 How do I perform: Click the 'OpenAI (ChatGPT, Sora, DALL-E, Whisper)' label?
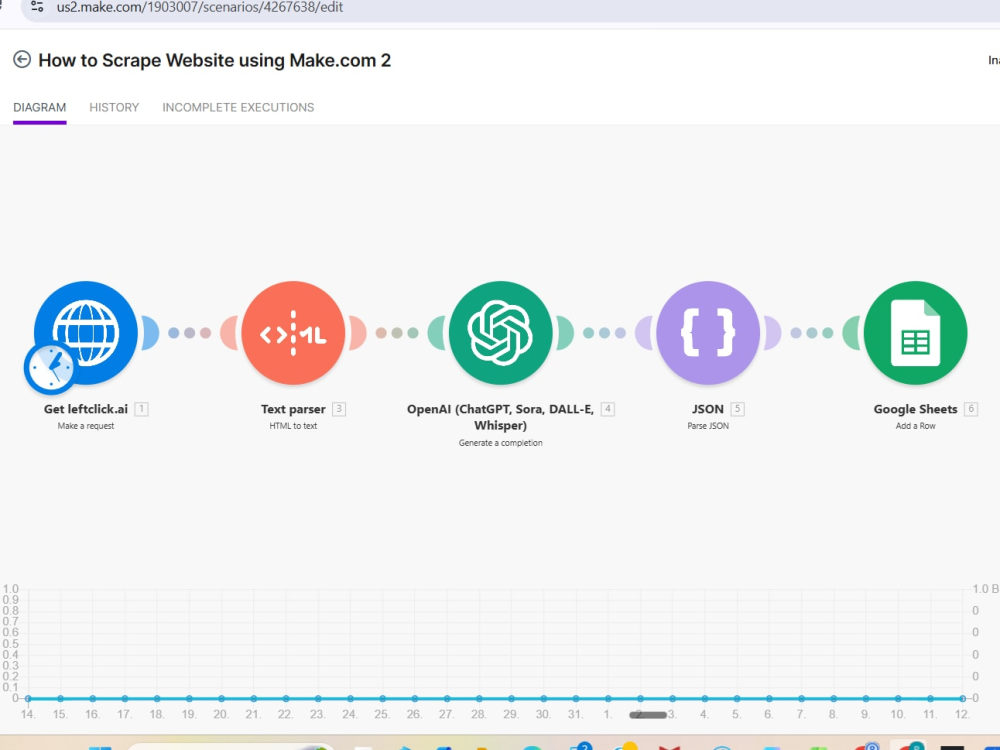click(x=501, y=417)
